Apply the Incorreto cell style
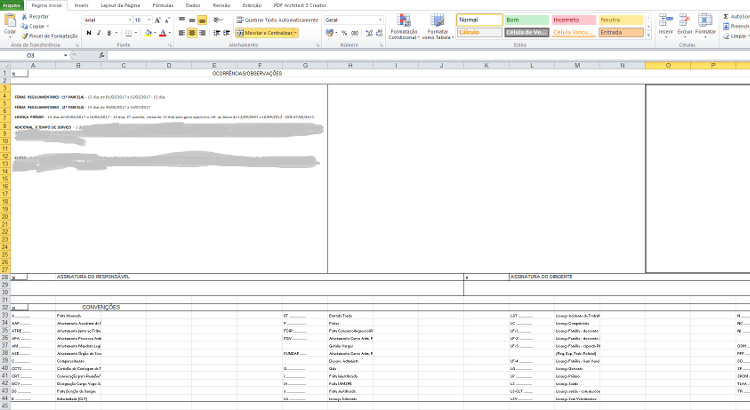Image resolution: width=750 pixels, height=410 pixels. [x=574, y=20]
